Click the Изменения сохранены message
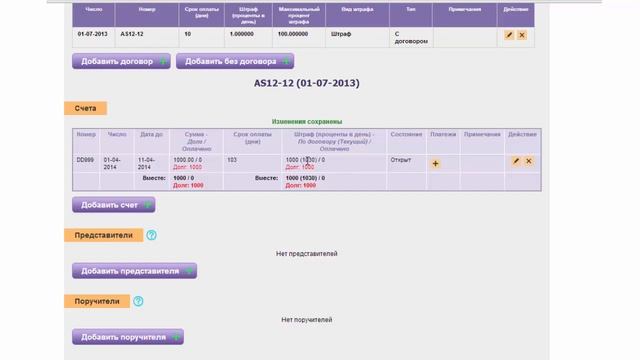This screenshot has width=640, height=360. (x=307, y=122)
